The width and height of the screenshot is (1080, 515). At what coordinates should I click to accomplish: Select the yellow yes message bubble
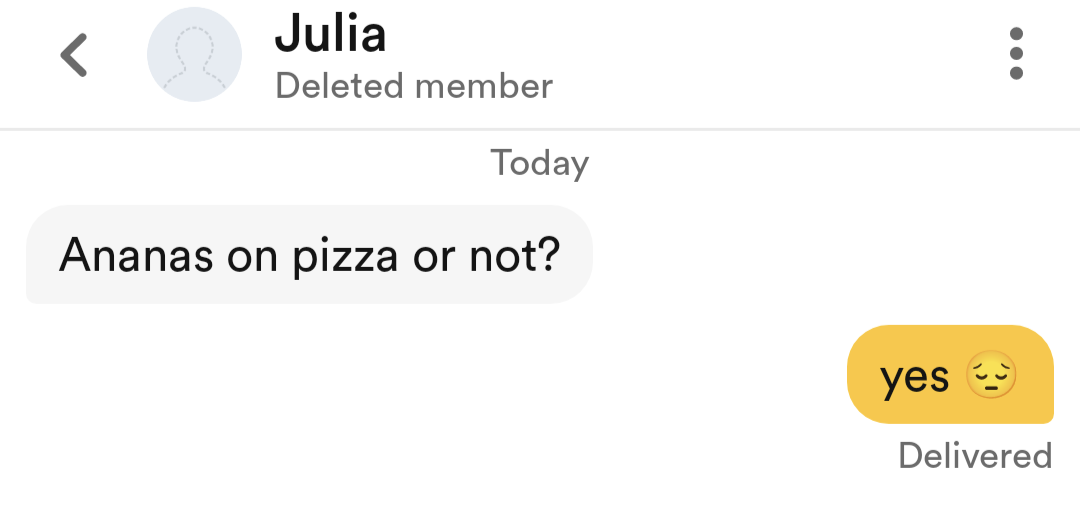(x=950, y=375)
